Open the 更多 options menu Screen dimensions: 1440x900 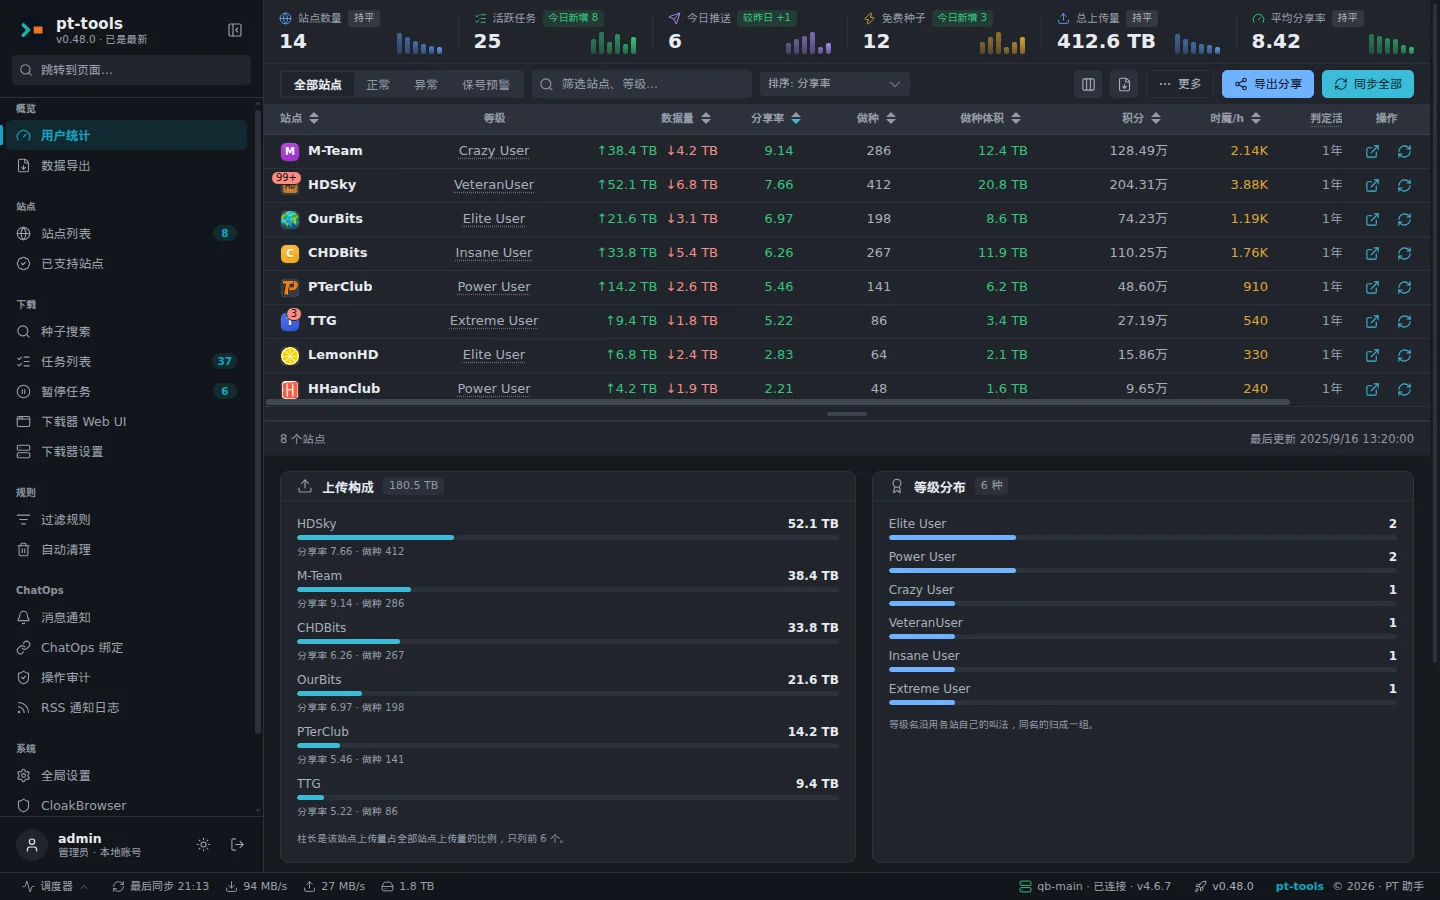click(x=1180, y=84)
